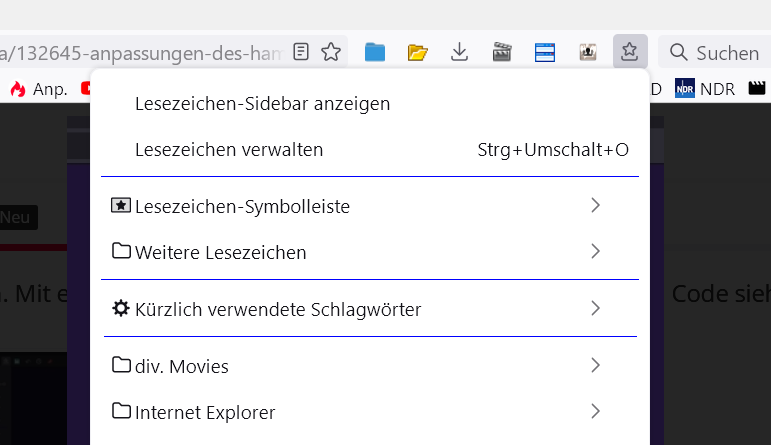
Task: Open the NDR bookmark
Action: 706,89
